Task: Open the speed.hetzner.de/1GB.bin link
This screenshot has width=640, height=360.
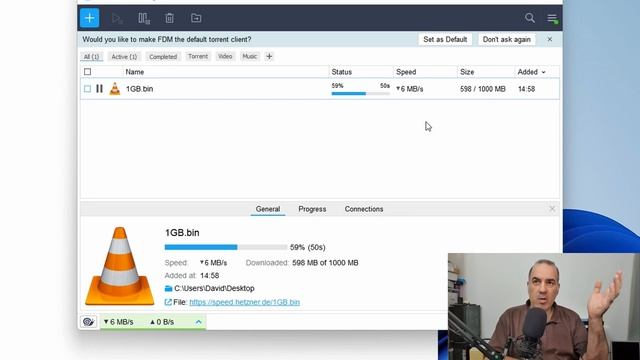Action: (x=244, y=302)
